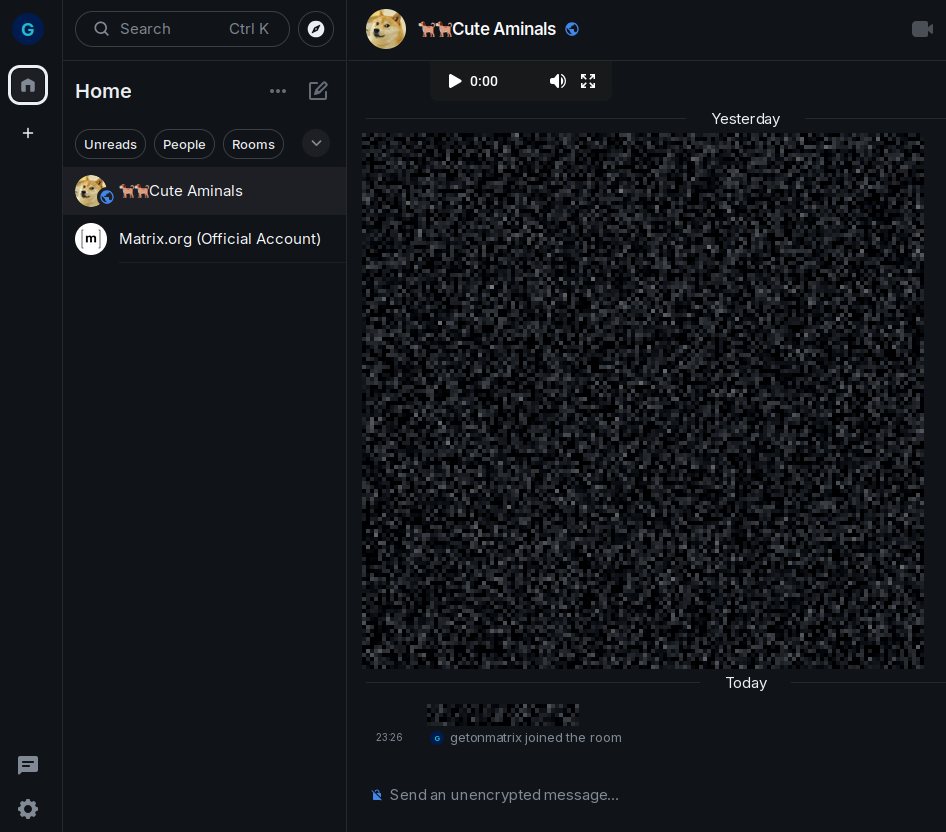Open the Home options three-dot menu
Viewport: 946px width, 832px height.
(278, 91)
